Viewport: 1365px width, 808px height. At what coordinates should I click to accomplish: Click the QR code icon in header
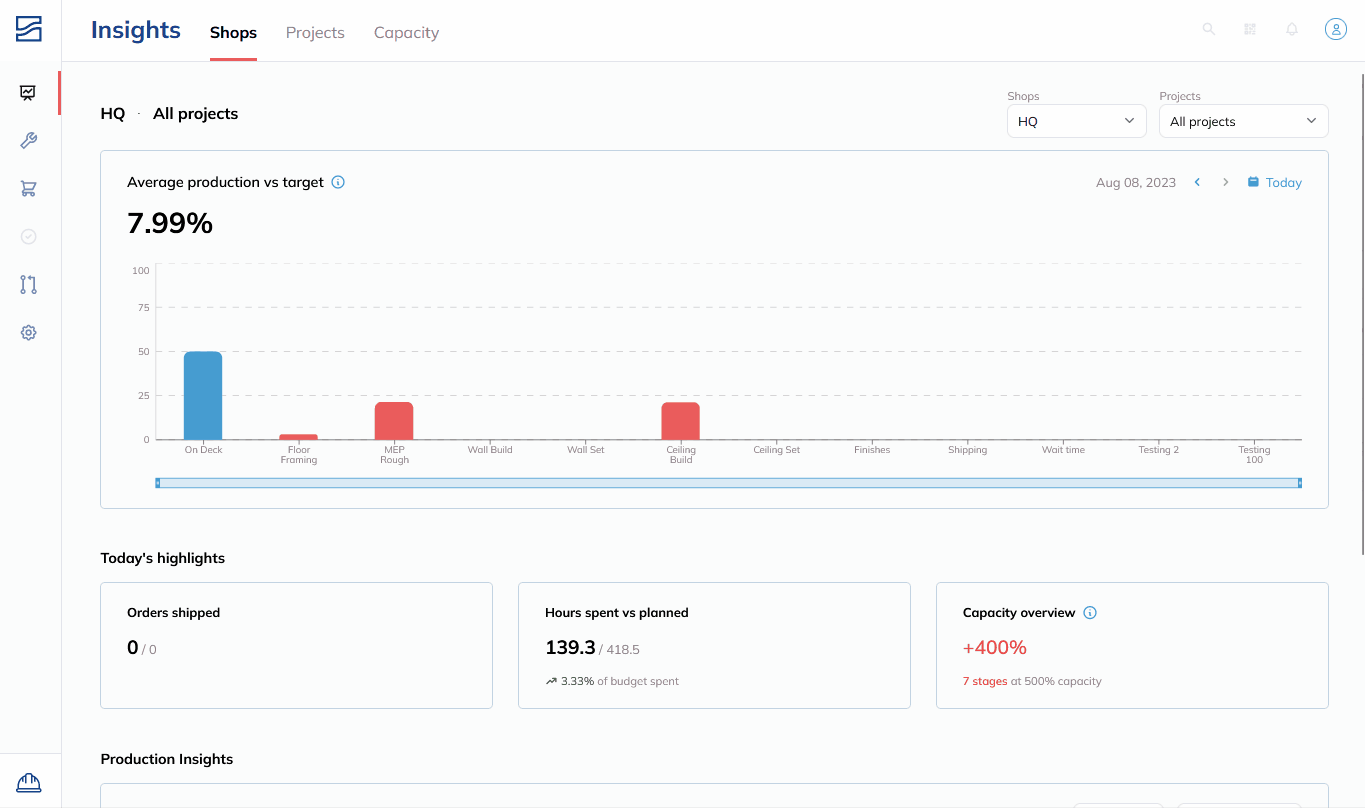tap(1250, 29)
